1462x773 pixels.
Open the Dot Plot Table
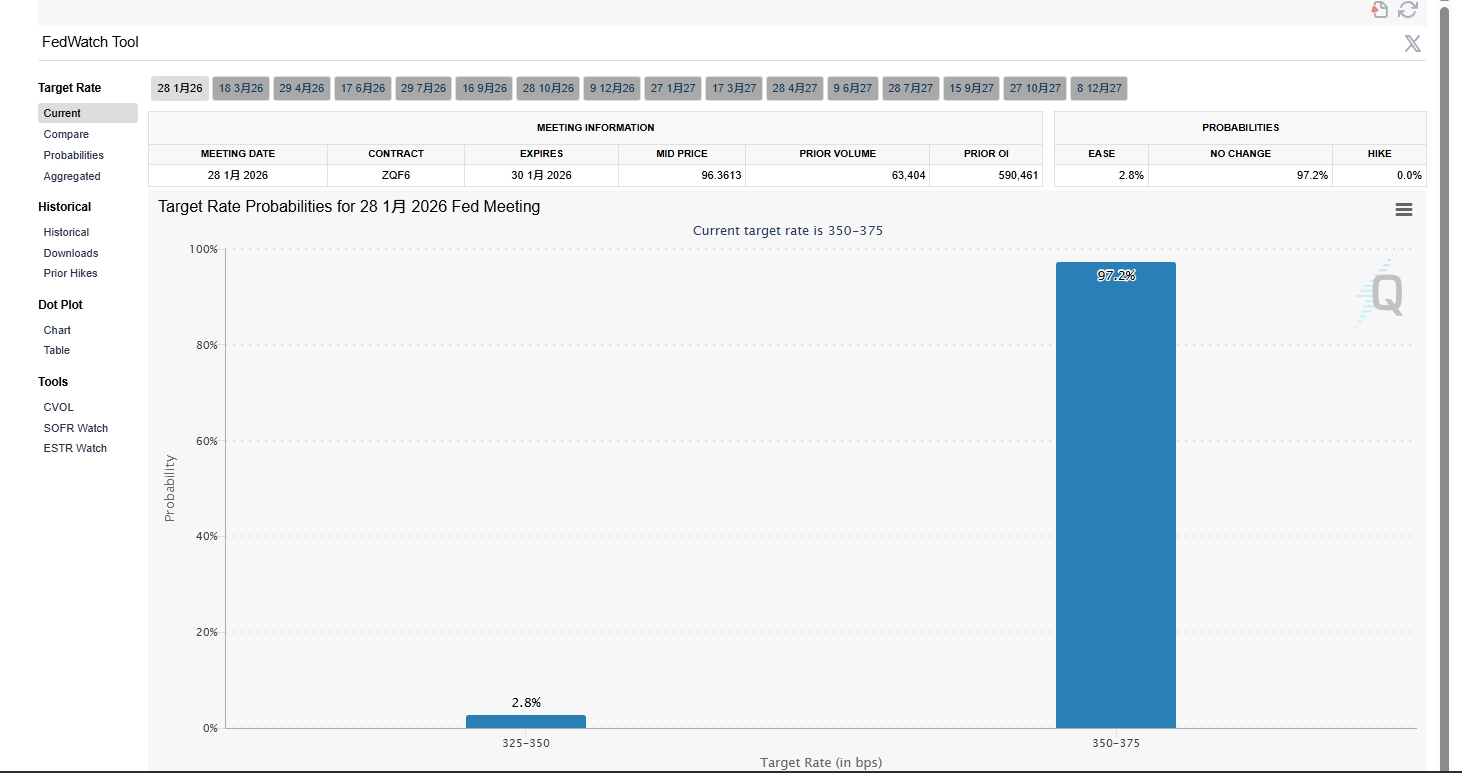57,350
